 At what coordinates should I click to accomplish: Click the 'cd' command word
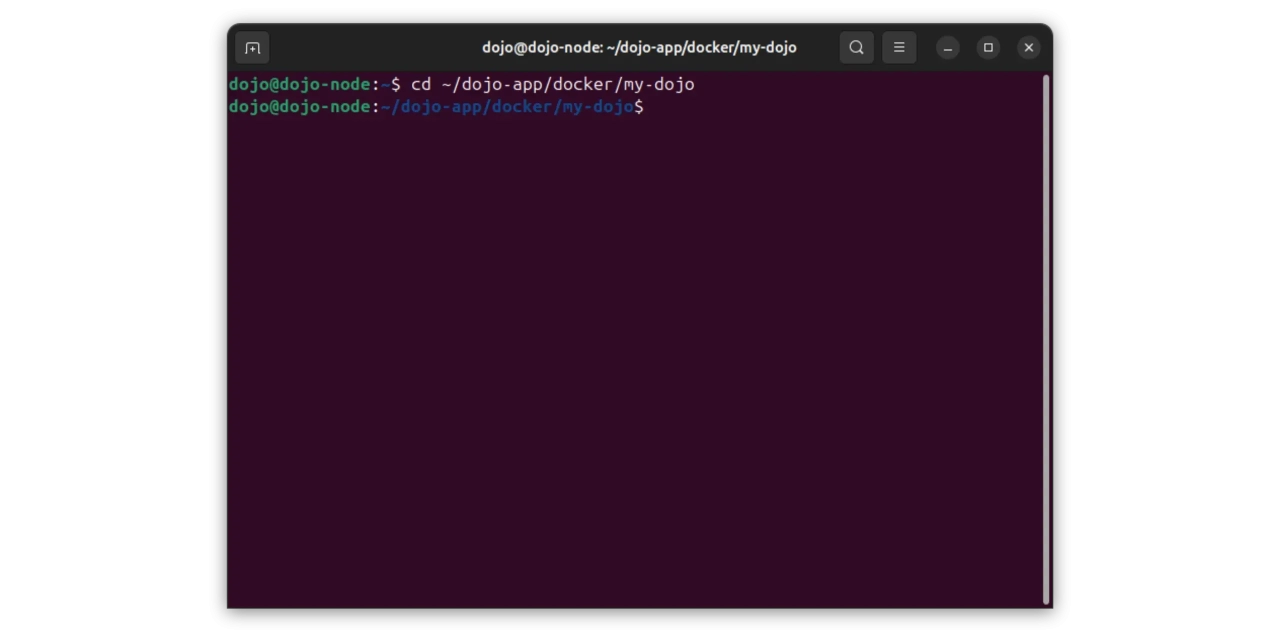tap(421, 85)
